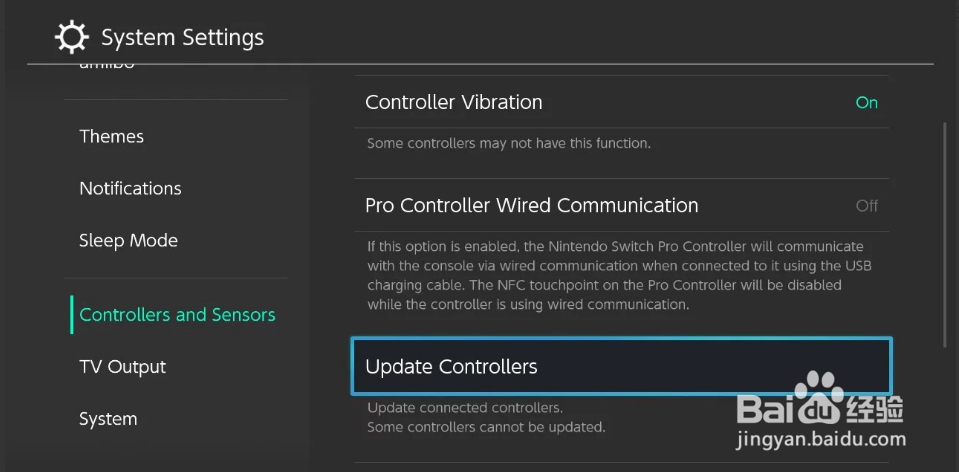Go to Sleep Mode settings
This screenshot has height=472, width=959.
(x=128, y=240)
